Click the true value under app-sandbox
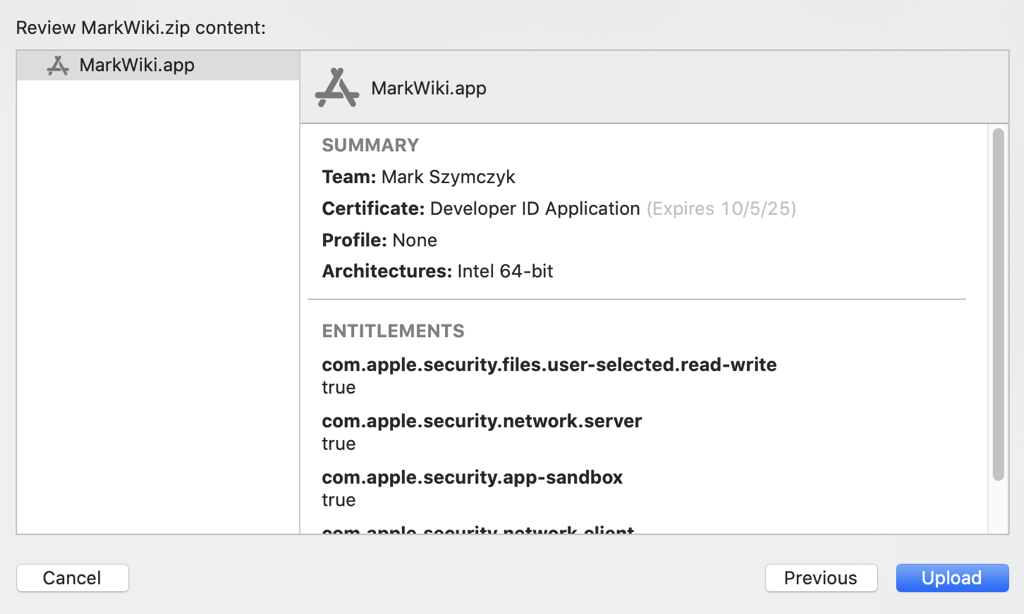Screen dimensions: 1024x614 click(x=338, y=500)
